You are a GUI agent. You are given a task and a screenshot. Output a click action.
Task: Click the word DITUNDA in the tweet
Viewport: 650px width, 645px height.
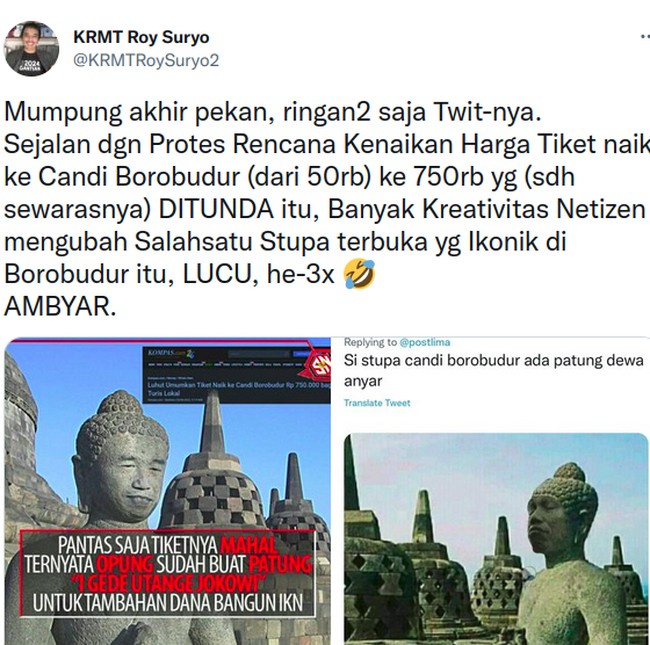(216, 209)
